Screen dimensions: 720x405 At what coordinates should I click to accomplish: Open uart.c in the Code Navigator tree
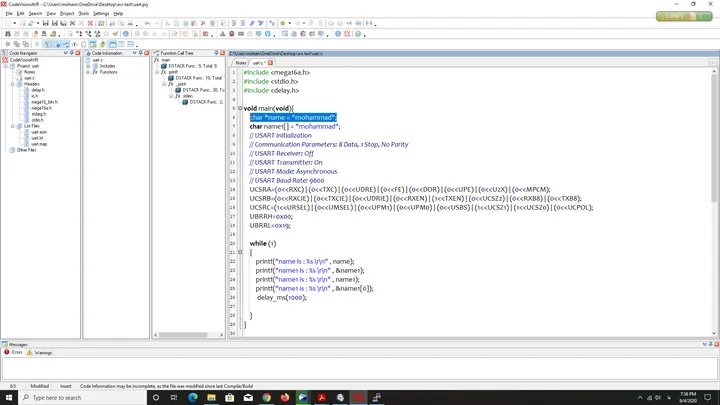pyautogui.click(x=29, y=78)
